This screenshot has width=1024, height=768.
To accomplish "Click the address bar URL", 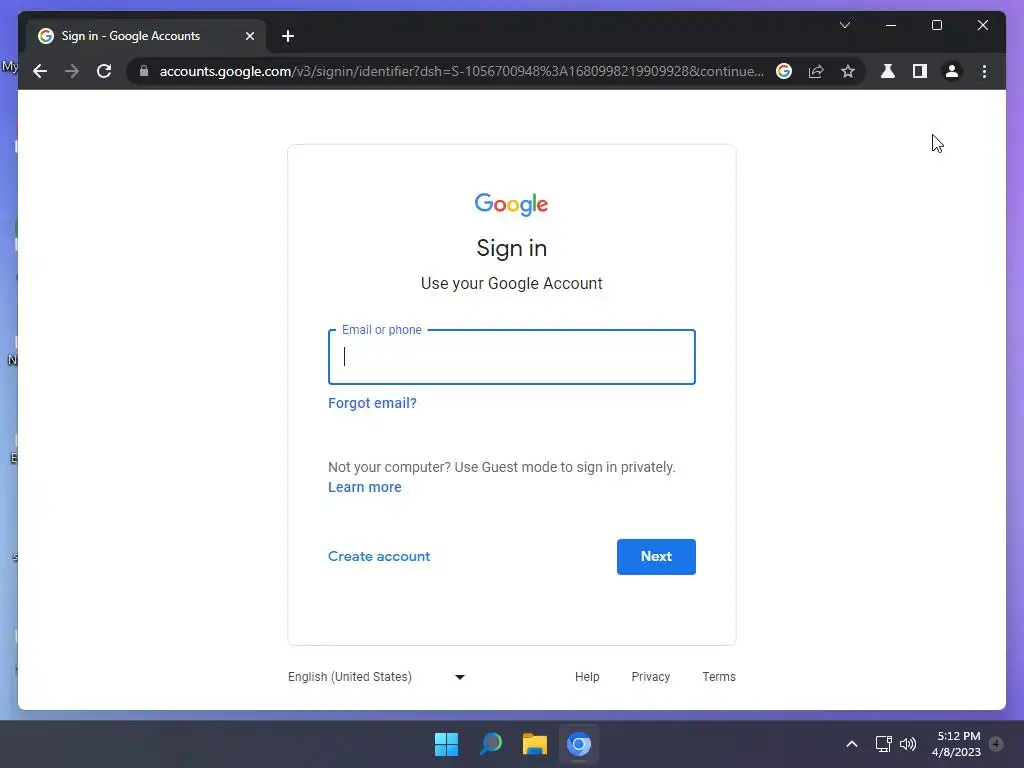I will click(461, 71).
